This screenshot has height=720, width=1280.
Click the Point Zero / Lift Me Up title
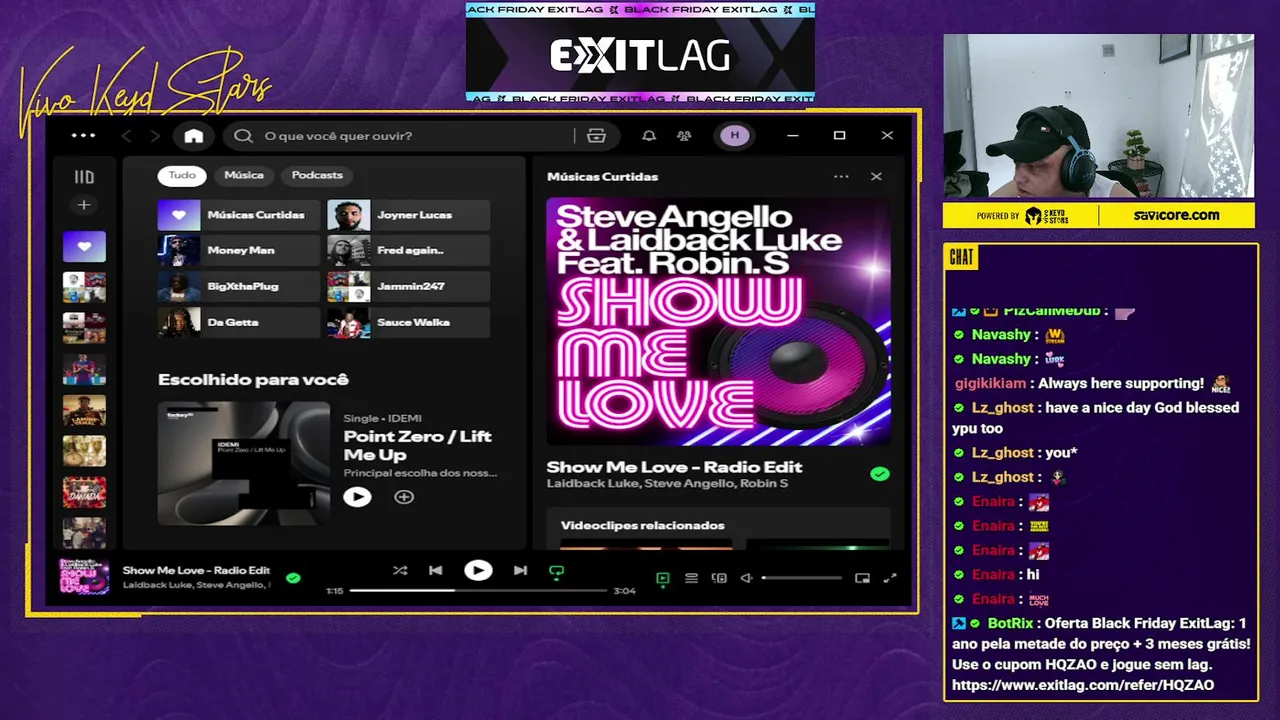pyautogui.click(x=418, y=446)
